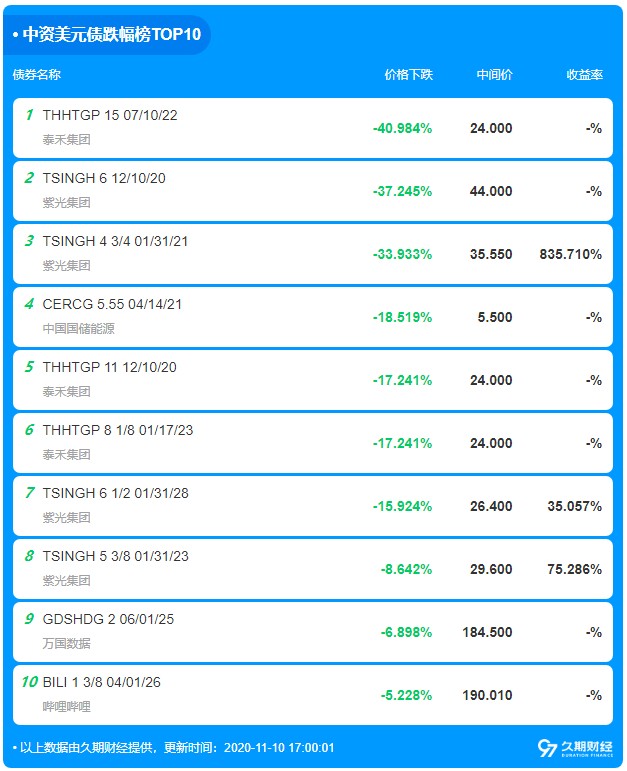Screen dimensions: 627x771
Task: Open THHTGP 8 1/8 01/17/23 entry
Action: pos(118,430)
